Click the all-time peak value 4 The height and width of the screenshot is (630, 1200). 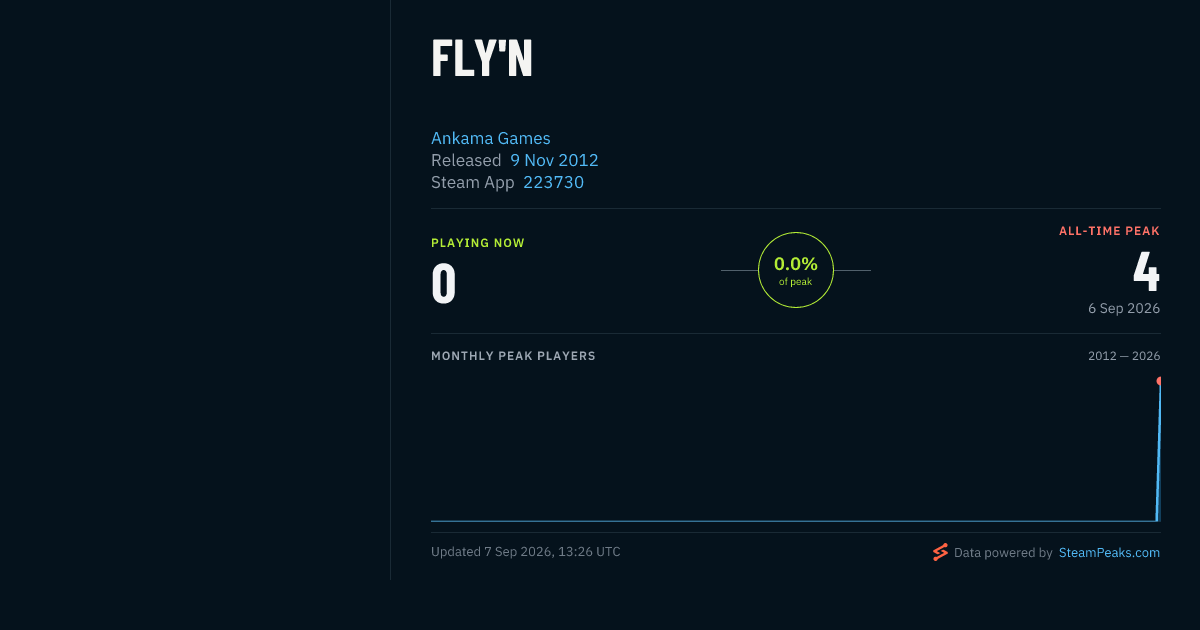click(x=1146, y=270)
